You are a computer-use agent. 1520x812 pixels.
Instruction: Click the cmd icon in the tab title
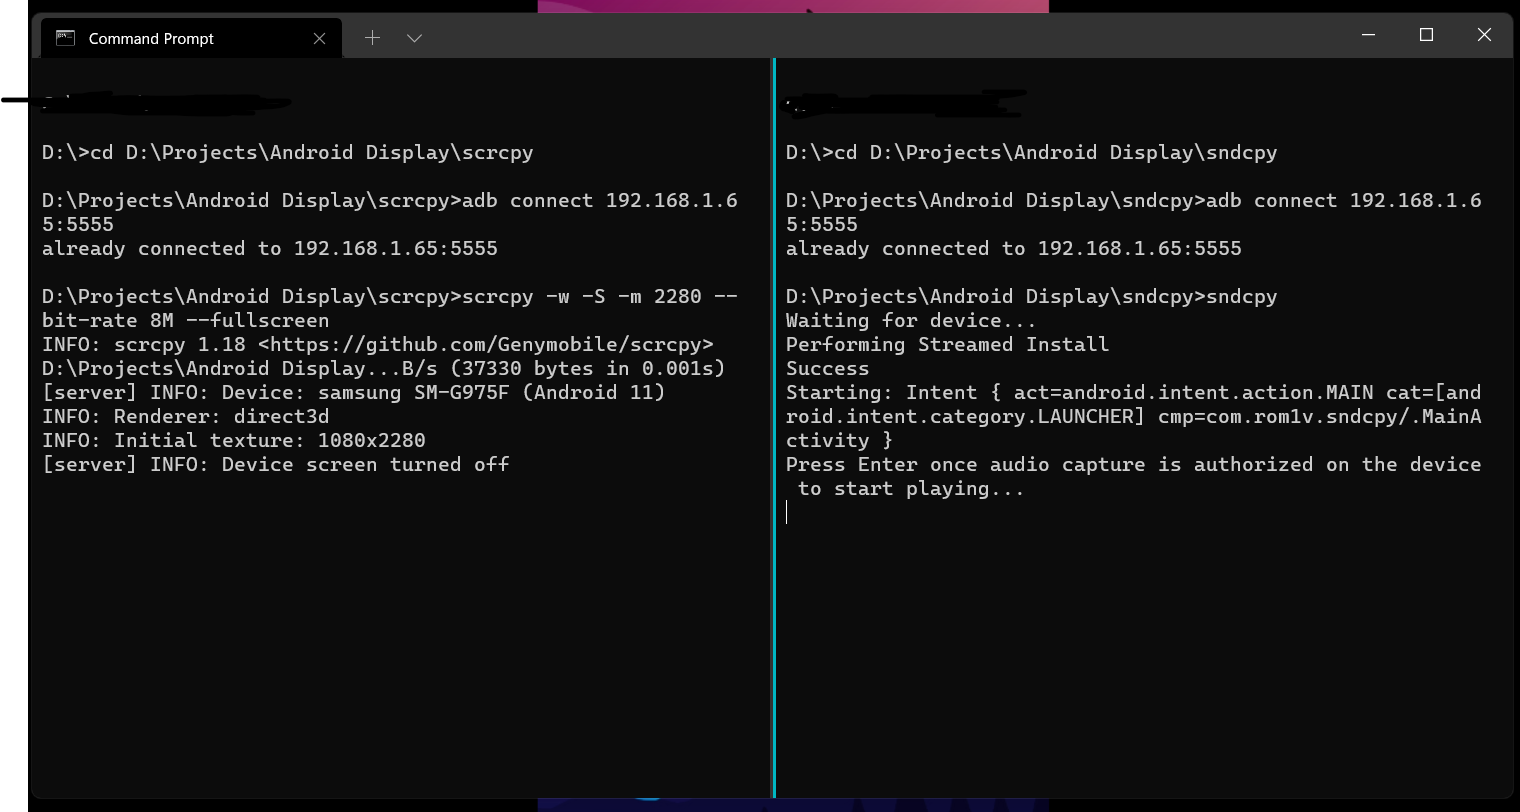coord(65,38)
